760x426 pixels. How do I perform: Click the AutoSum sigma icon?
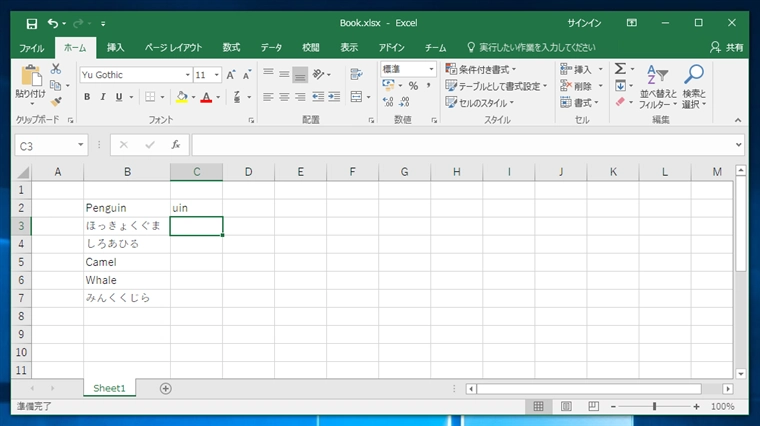click(620, 69)
